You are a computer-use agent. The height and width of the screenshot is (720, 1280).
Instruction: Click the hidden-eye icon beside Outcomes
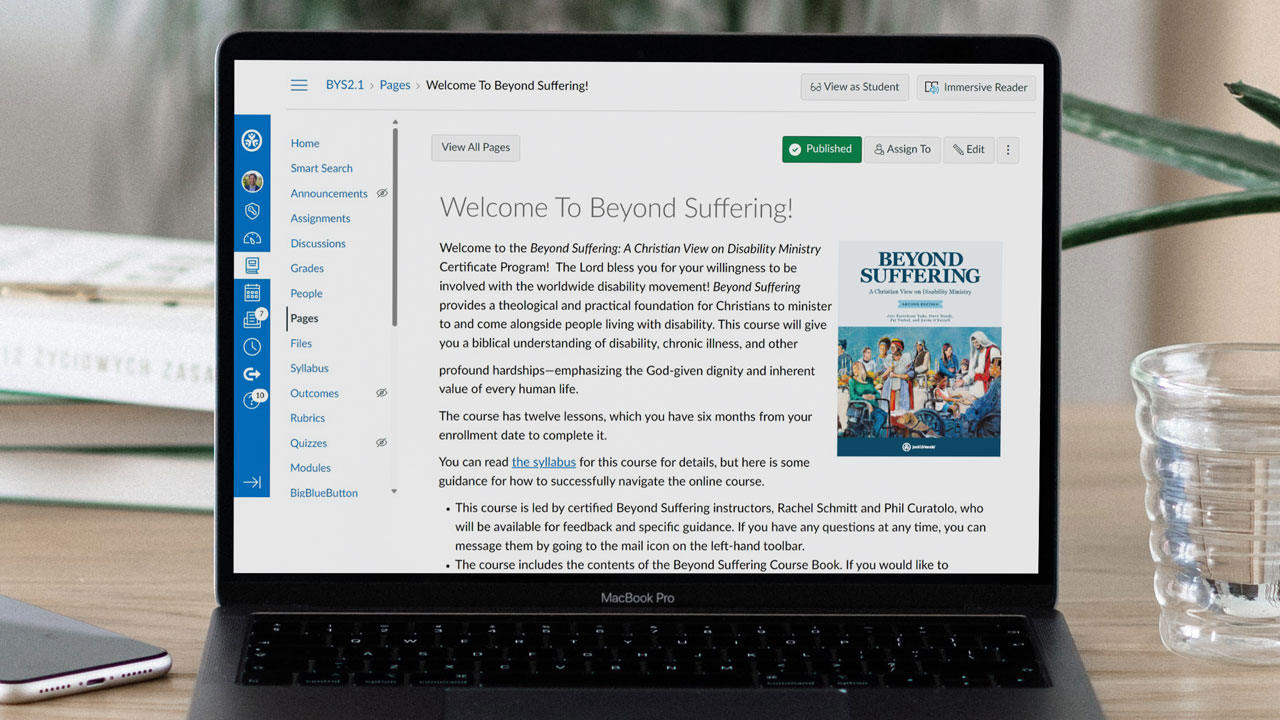pyautogui.click(x=381, y=393)
